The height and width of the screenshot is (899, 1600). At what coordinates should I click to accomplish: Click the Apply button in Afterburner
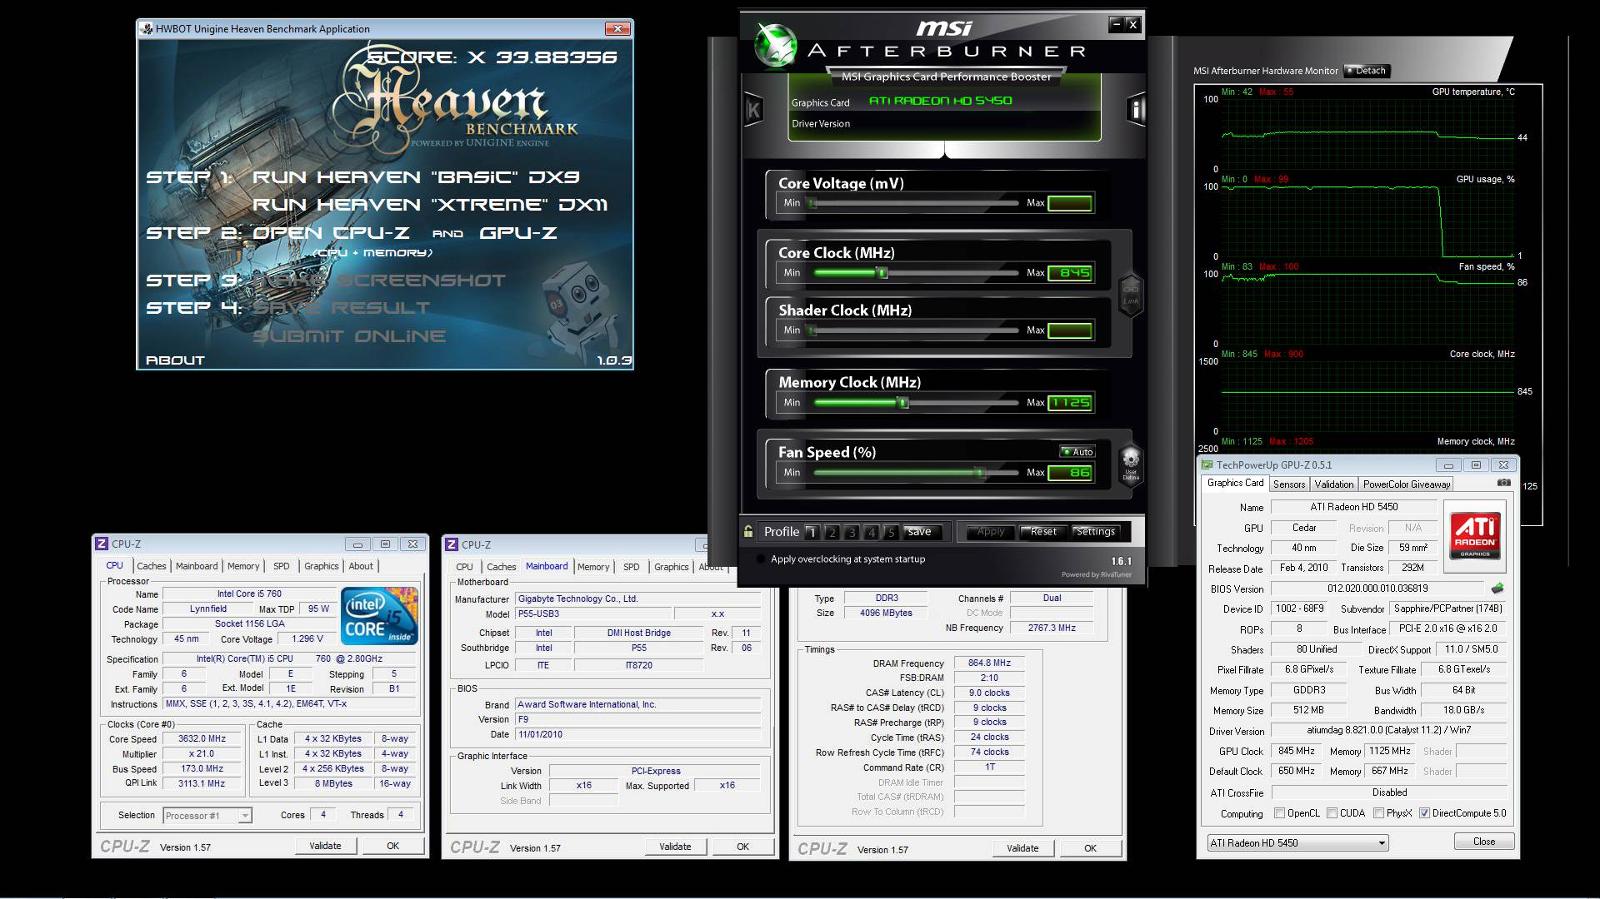990,532
